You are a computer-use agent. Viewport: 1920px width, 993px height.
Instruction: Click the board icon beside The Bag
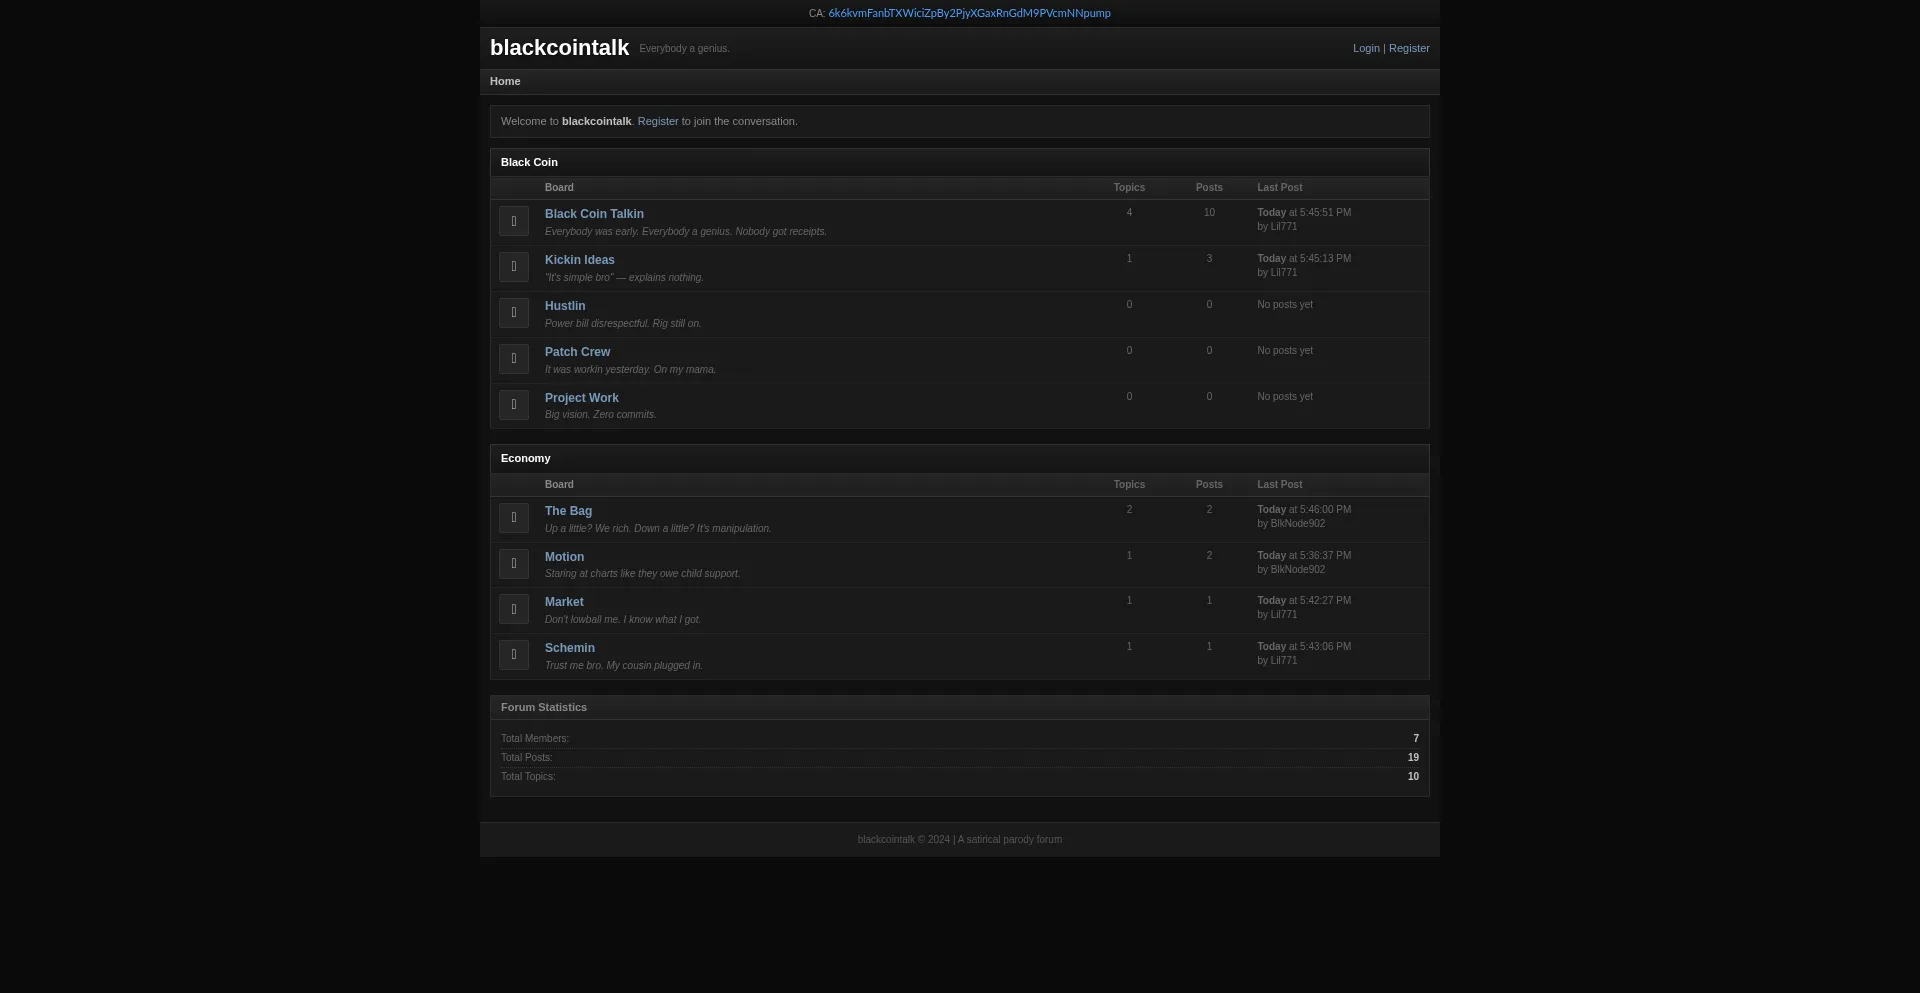click(x=513, y=518)
